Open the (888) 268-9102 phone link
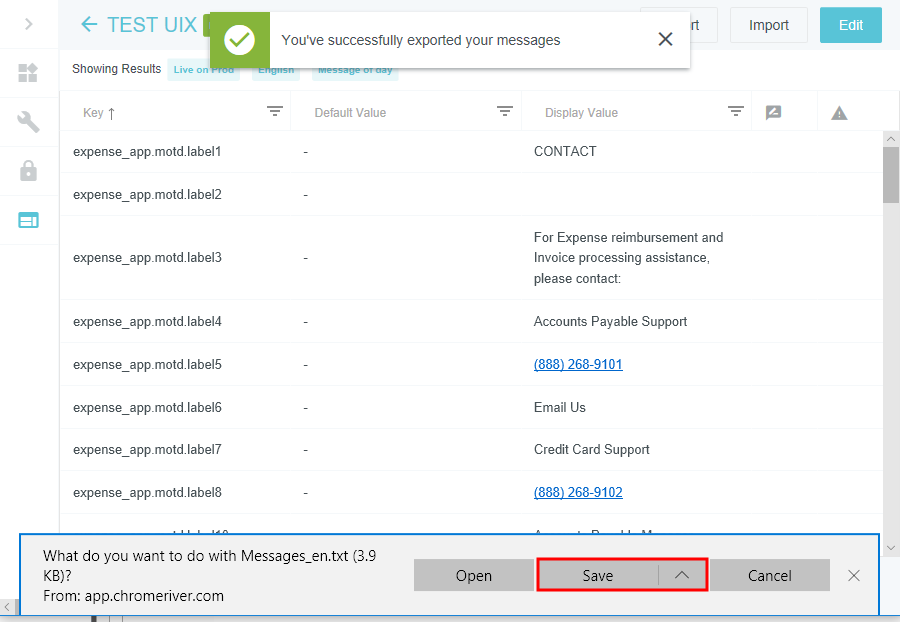The image size is (900, 622). tap(578, 492)
